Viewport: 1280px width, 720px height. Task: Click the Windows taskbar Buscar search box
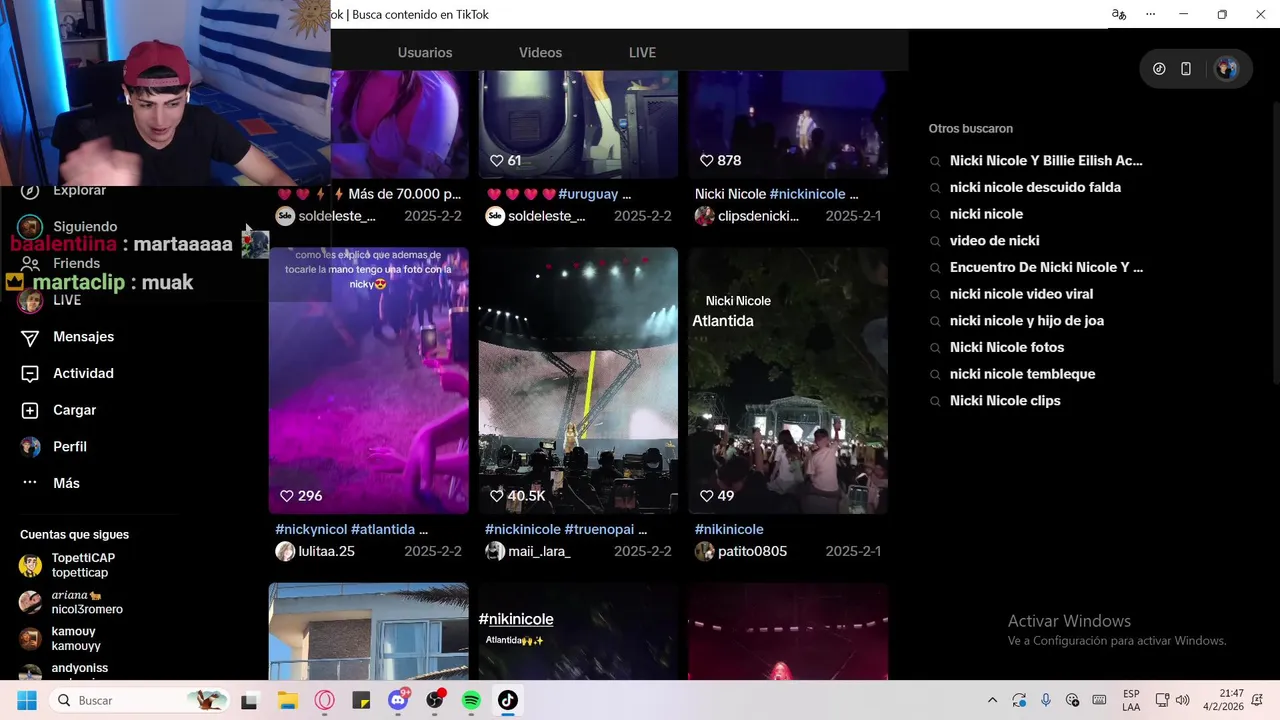(x=140, y=700)
